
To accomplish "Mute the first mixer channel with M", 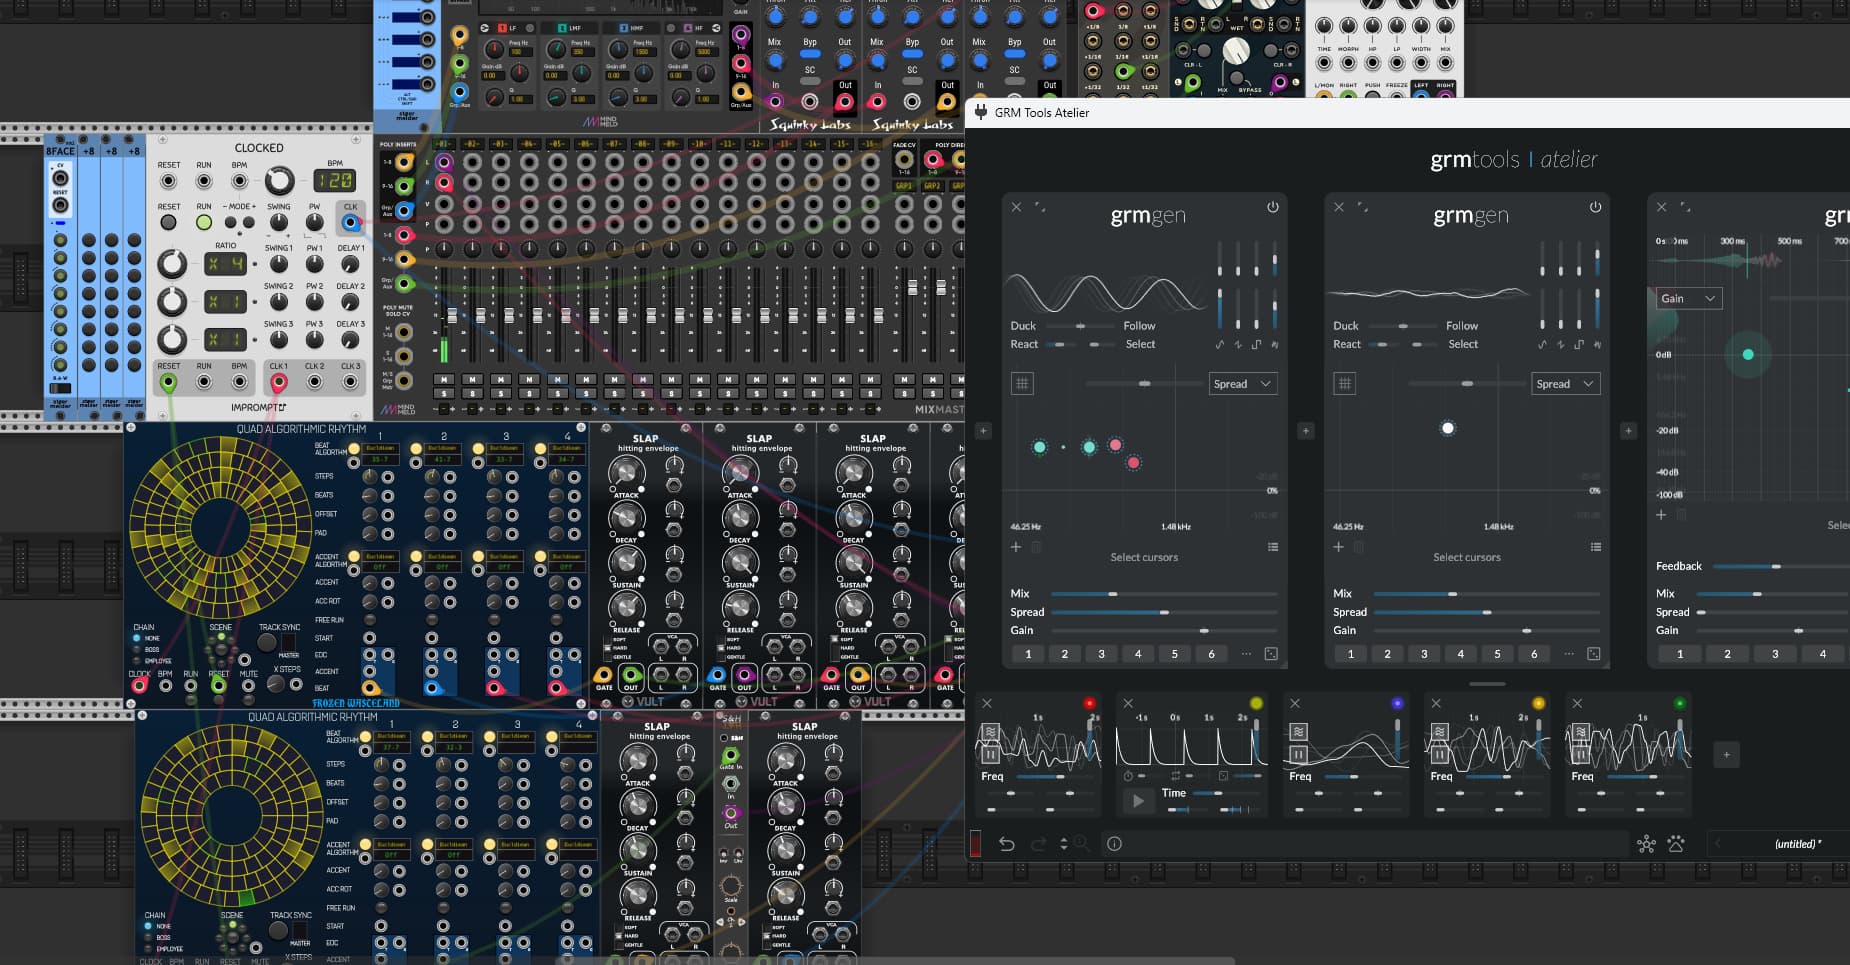I will pyautogui.click(x=443, y=380).
